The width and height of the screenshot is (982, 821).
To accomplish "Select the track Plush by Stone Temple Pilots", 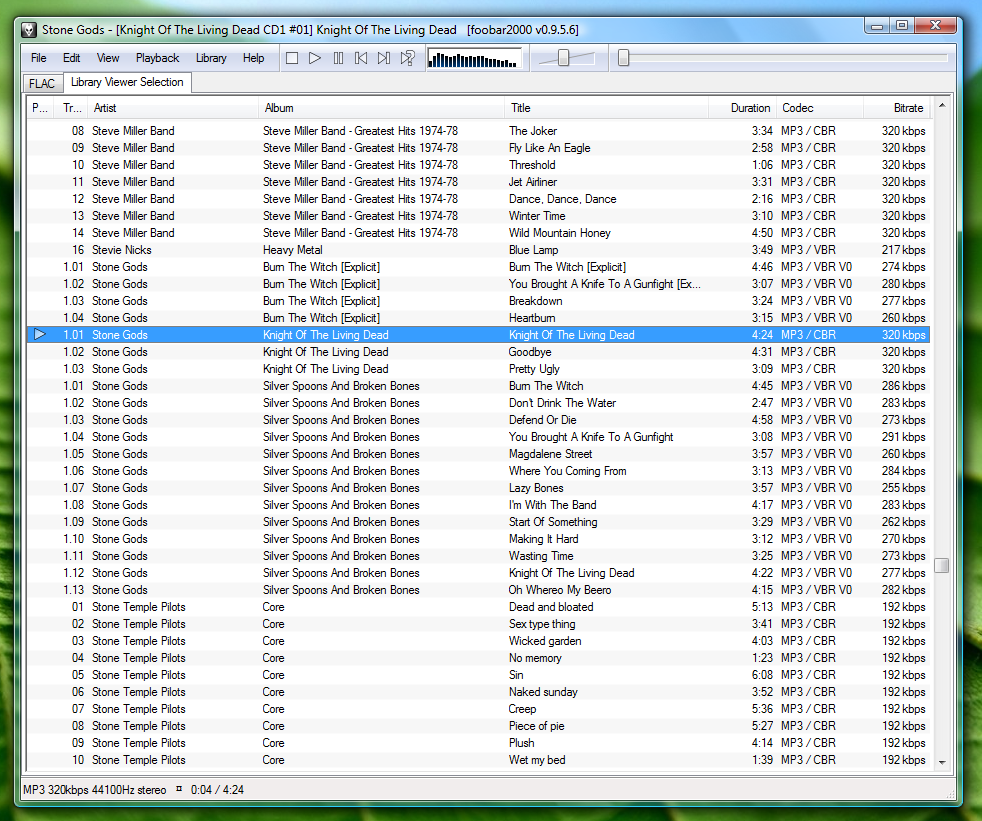I will (x=521, y=743).
